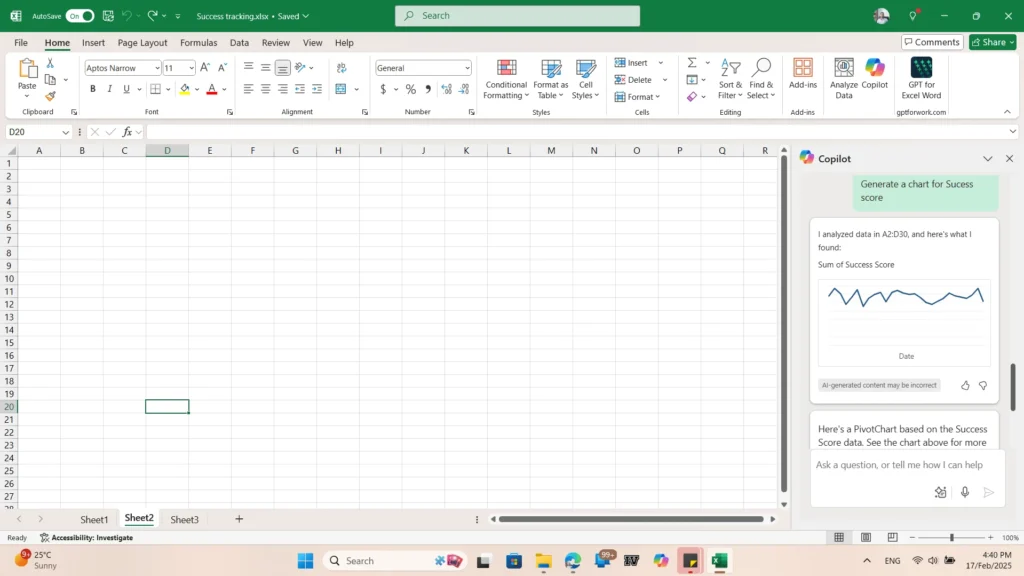Switch to Sheet3 tab
The image size is (1024, 576).
(184, 520)
